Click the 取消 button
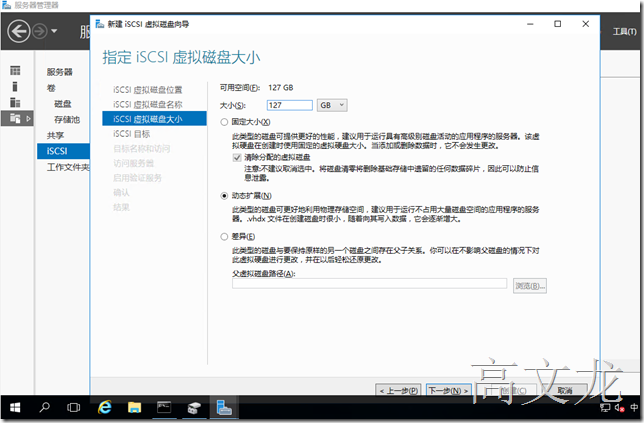644x423 pixels. click(x=565, y=390)
